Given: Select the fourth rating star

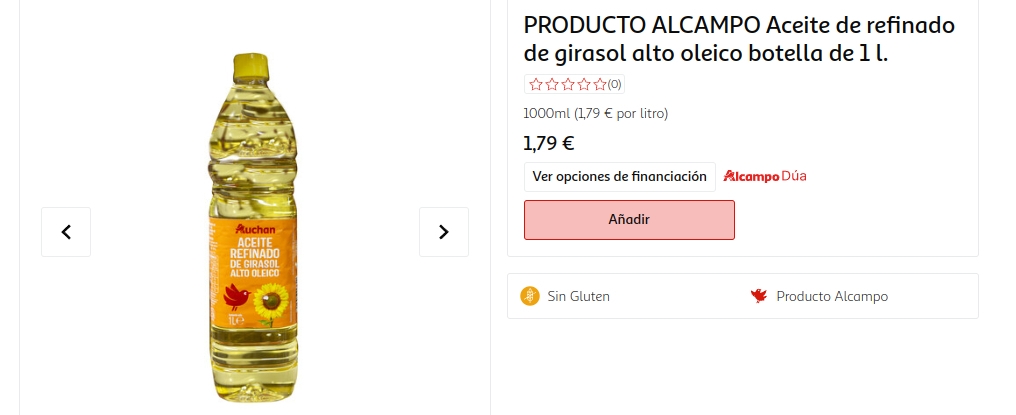Looking at the screenshot, I should click(x=584, y=85).
